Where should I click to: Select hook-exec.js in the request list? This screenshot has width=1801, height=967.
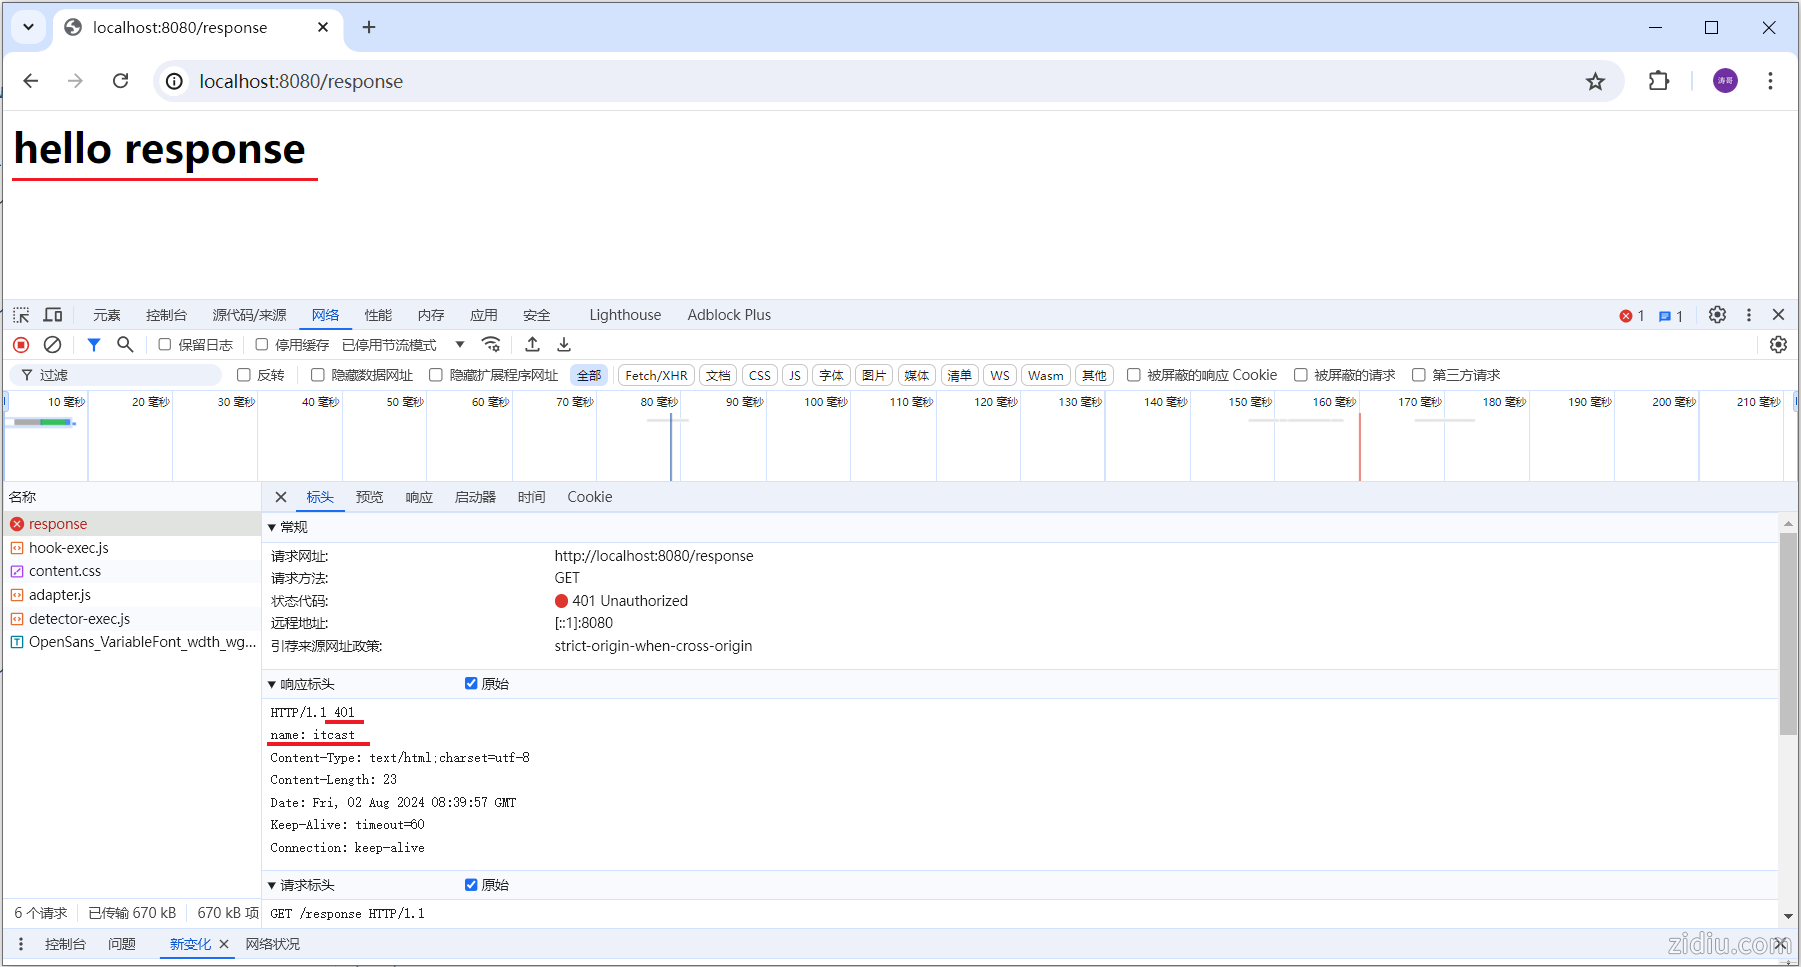pyautogui.click(x=69, y=548)
